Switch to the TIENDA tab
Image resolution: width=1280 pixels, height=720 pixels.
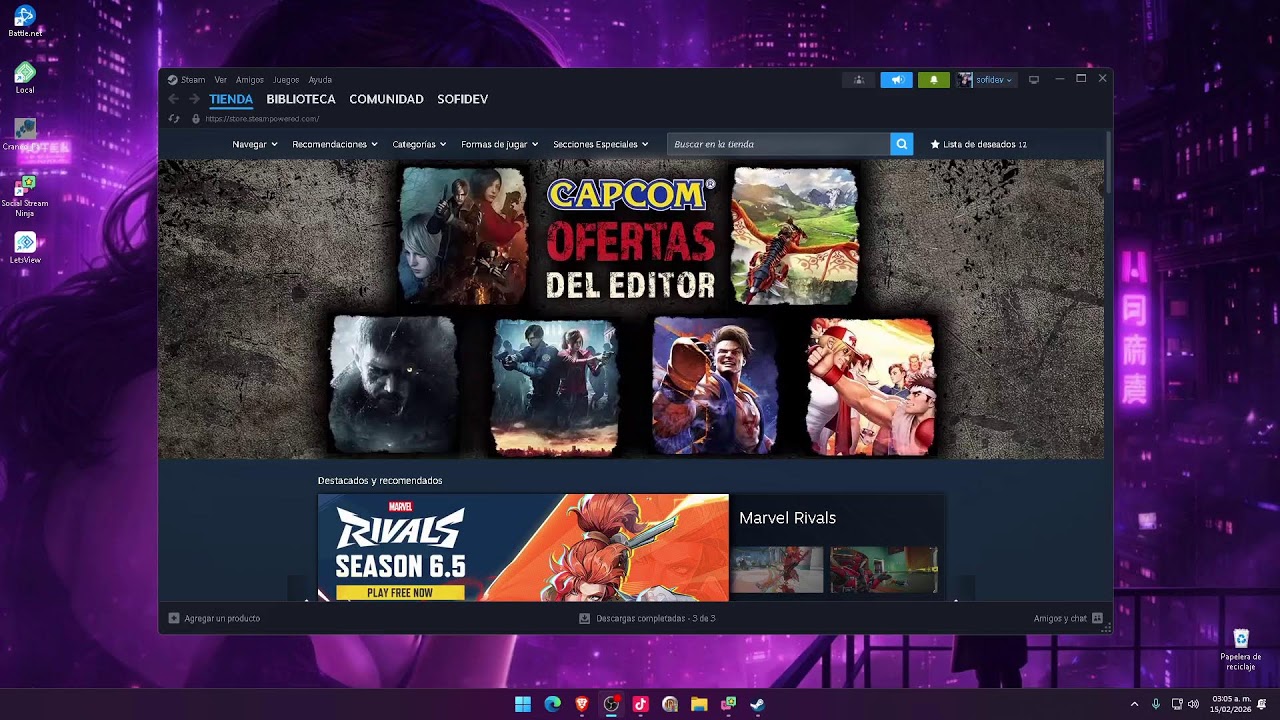coord(231,99)
